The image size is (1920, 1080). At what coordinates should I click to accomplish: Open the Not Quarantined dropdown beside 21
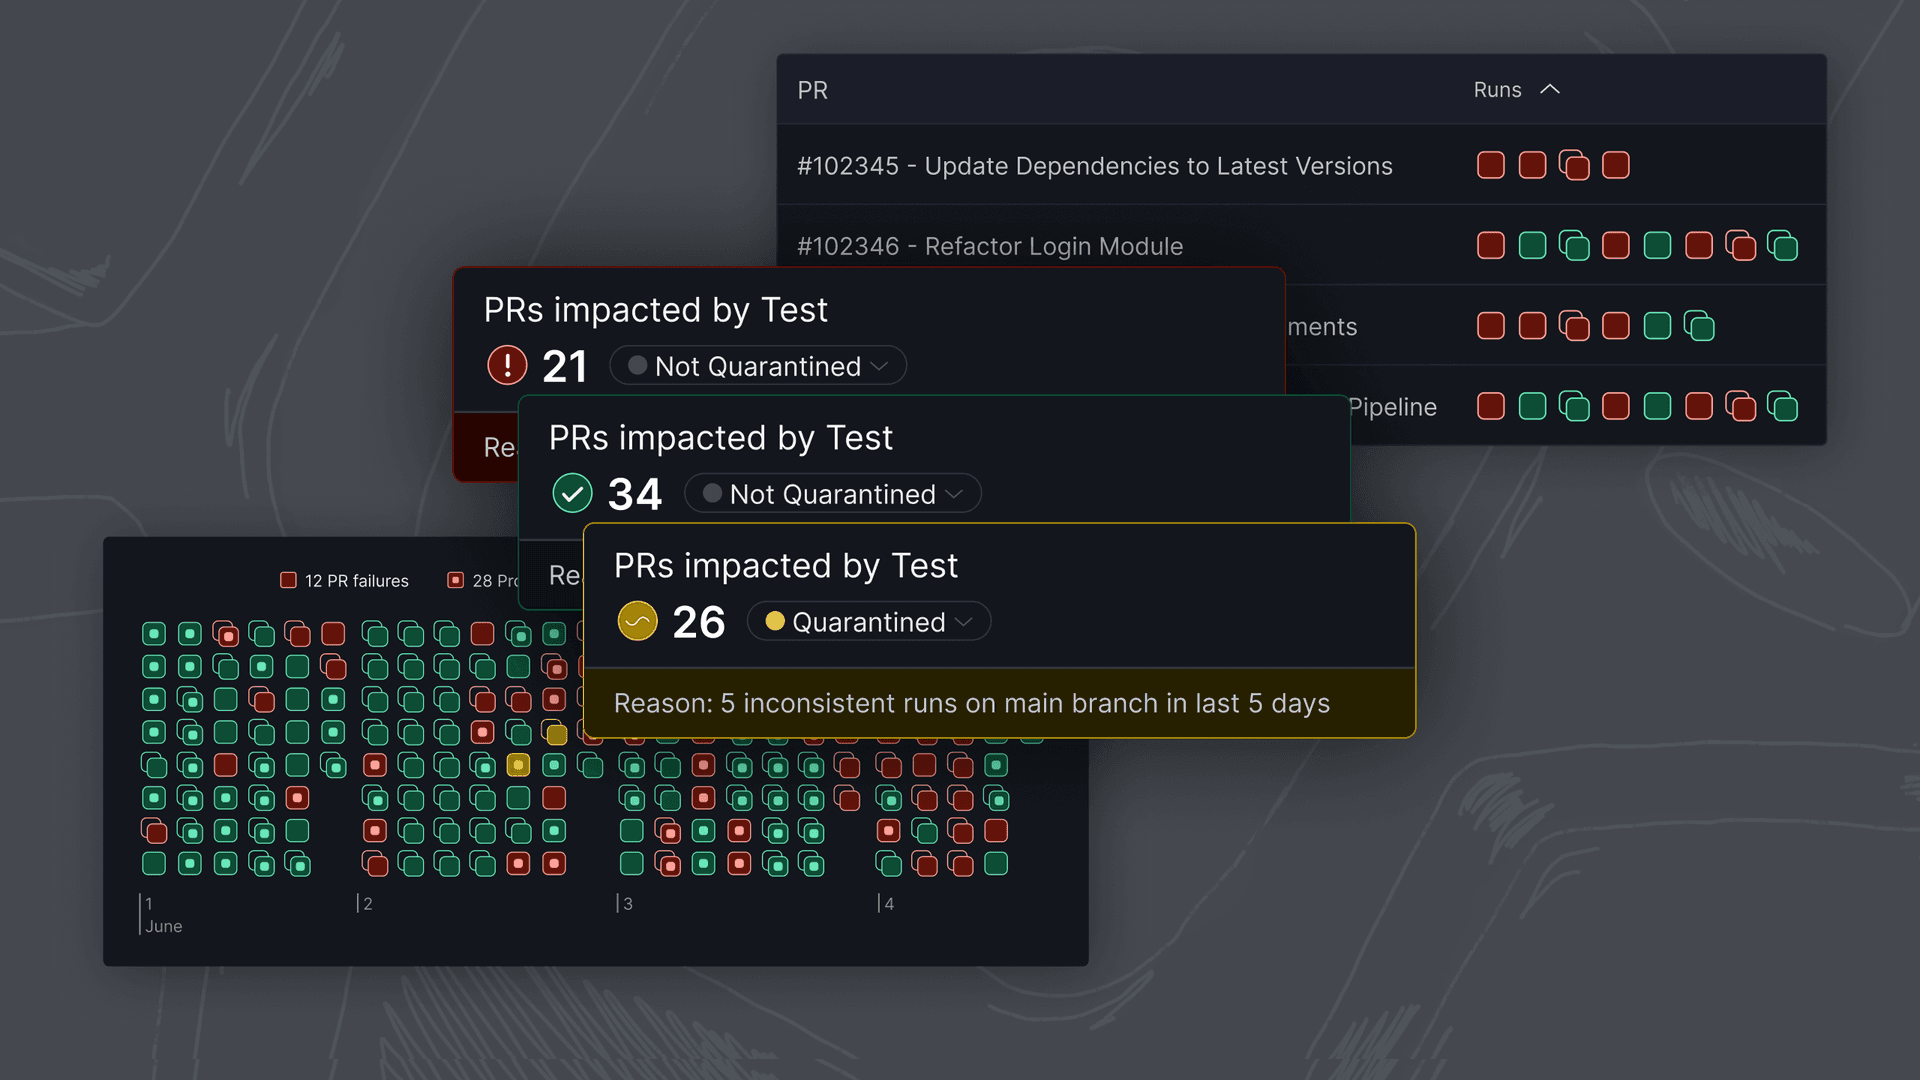[757, 366]
